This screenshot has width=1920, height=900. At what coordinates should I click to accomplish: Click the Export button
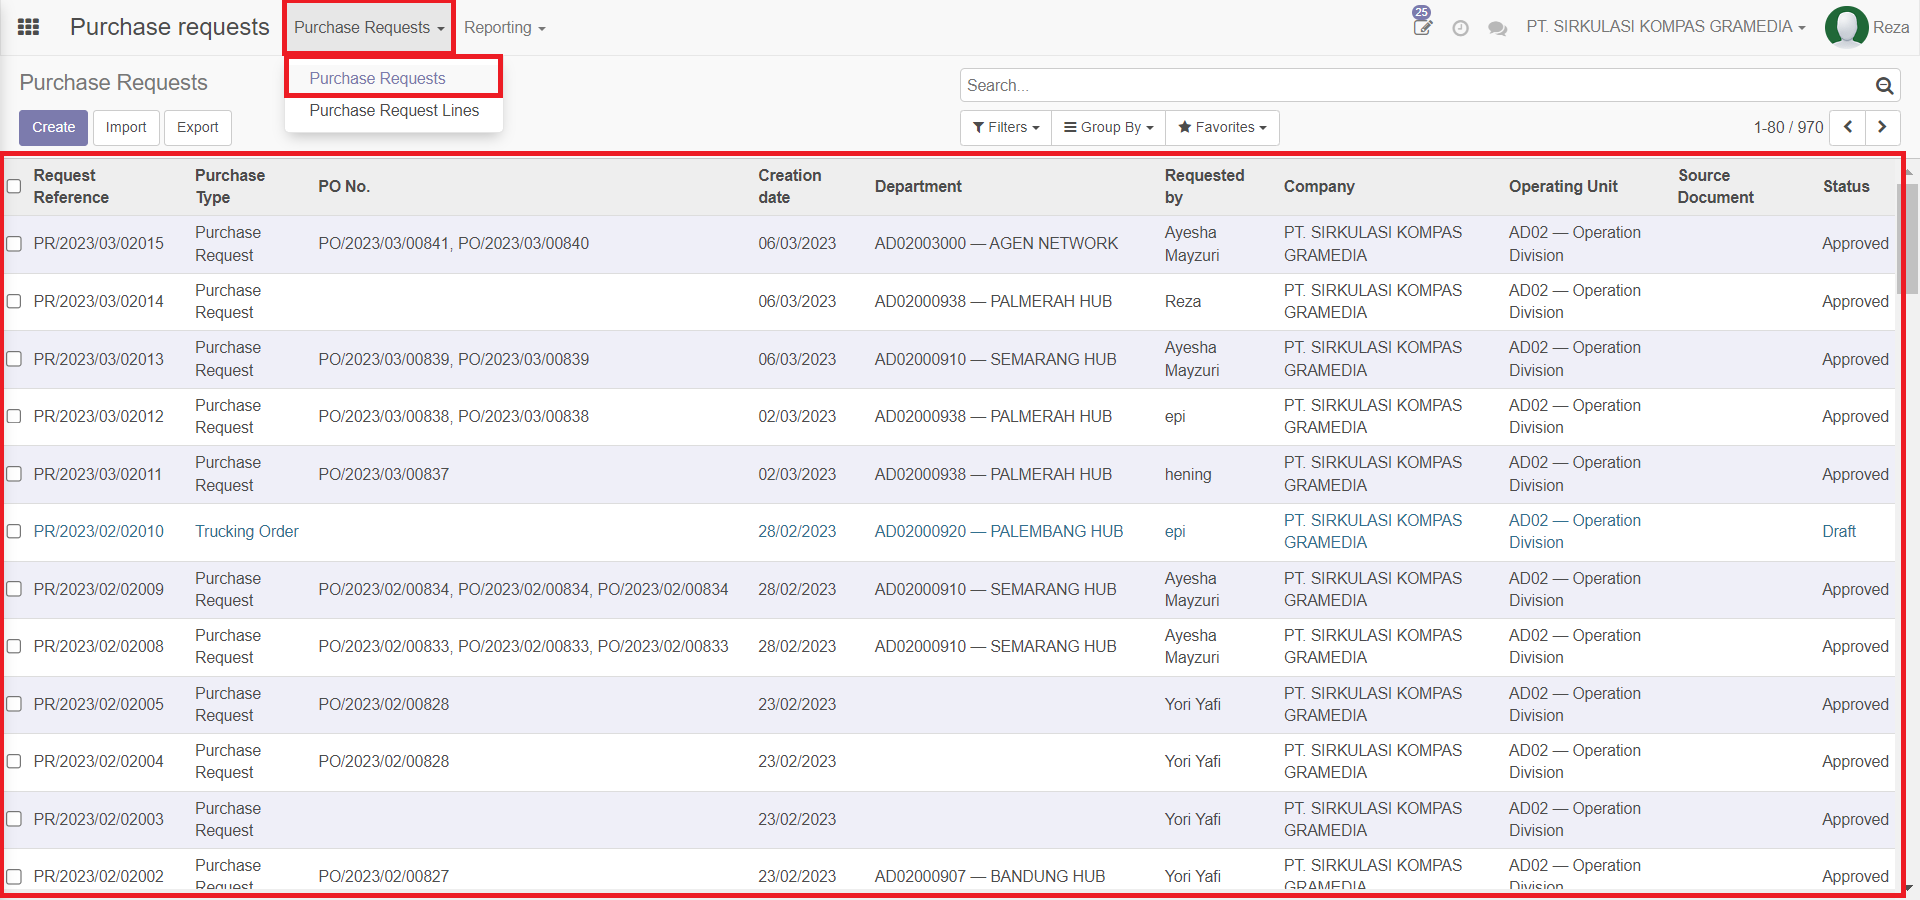point(198,127)
